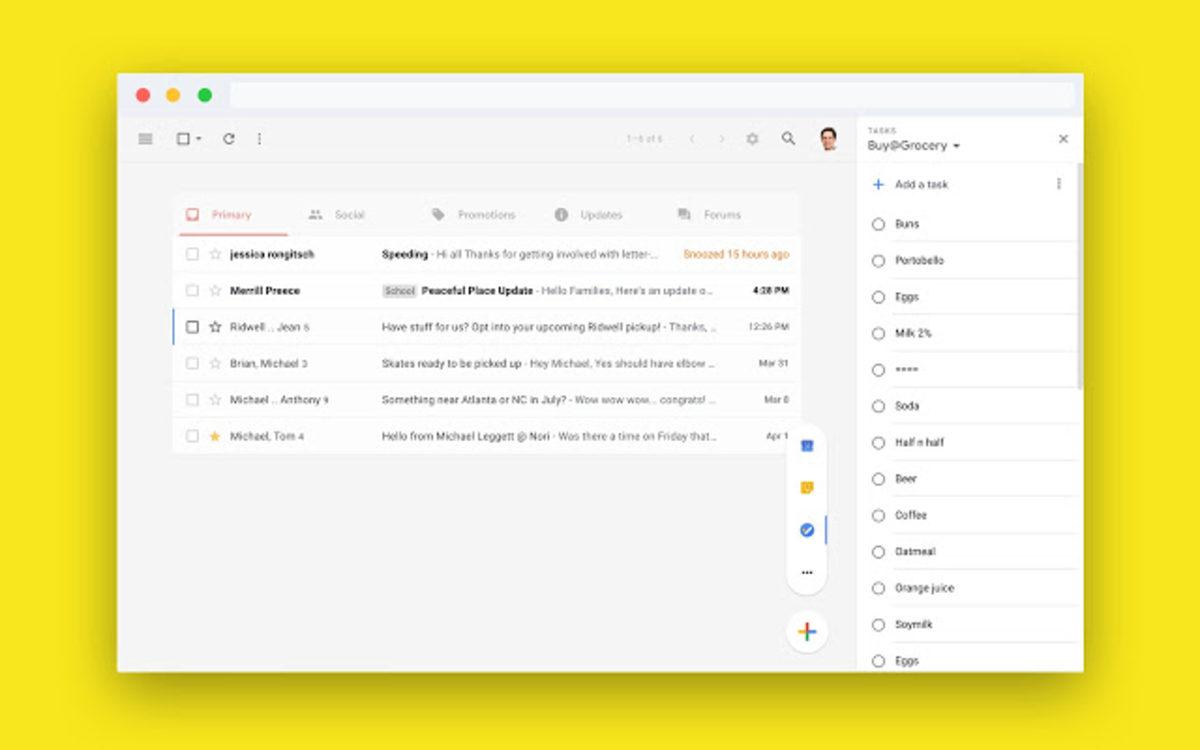Click the colorful plus compose button

(806, 631)
